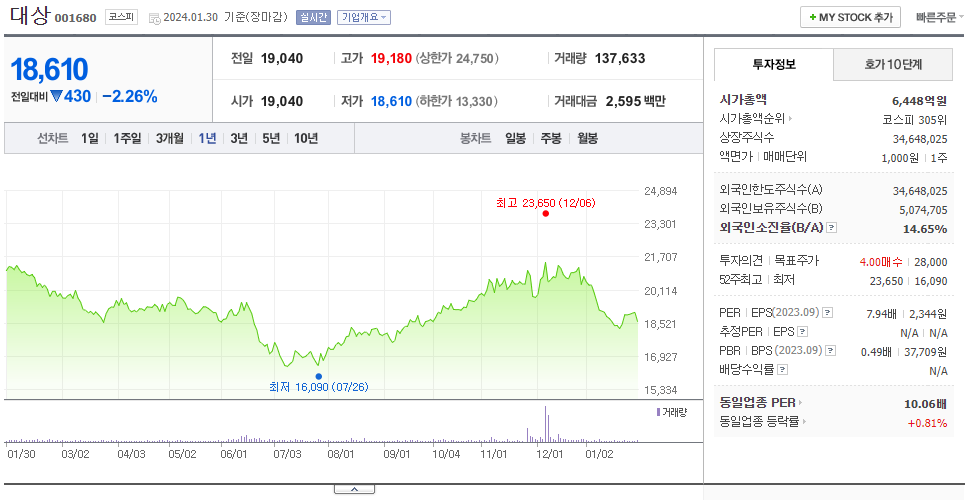
Task: Select the 3개월 line chart period
Action: click(x=170, y=138)
